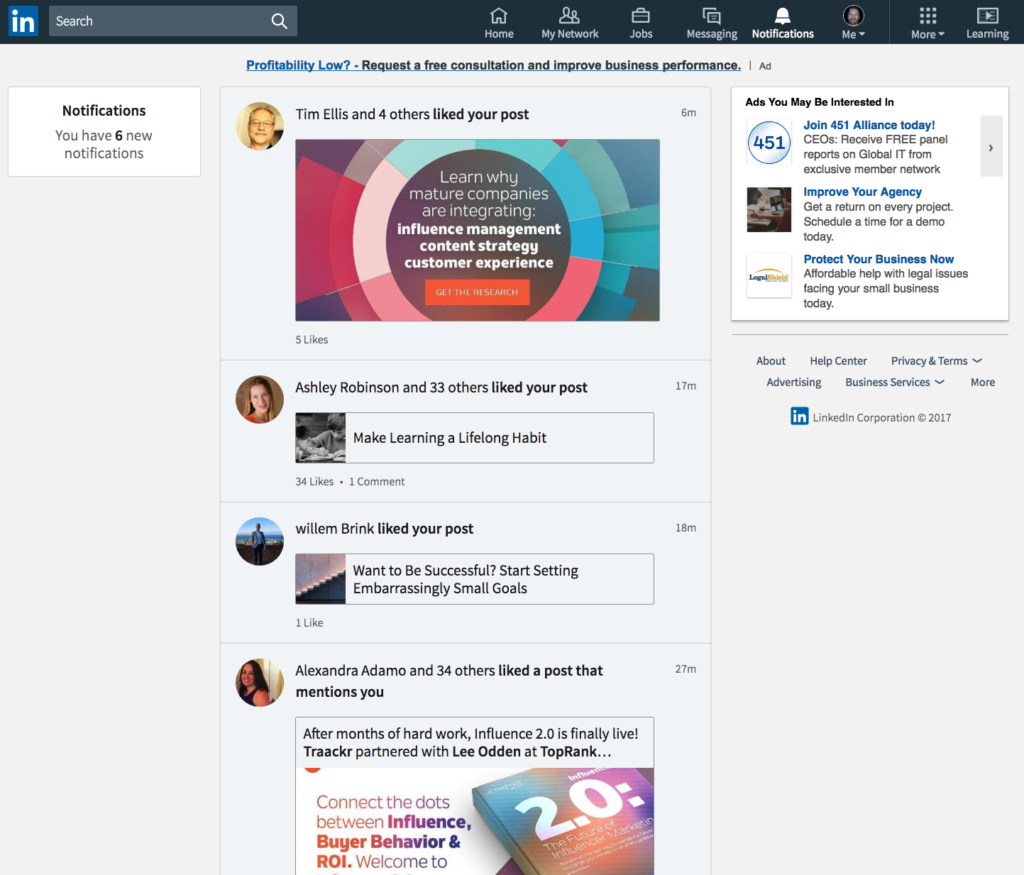Open the Improve Your Agency ad thumbnail
The width and height of the screenshot is (1024, 875).
[769, 210]
